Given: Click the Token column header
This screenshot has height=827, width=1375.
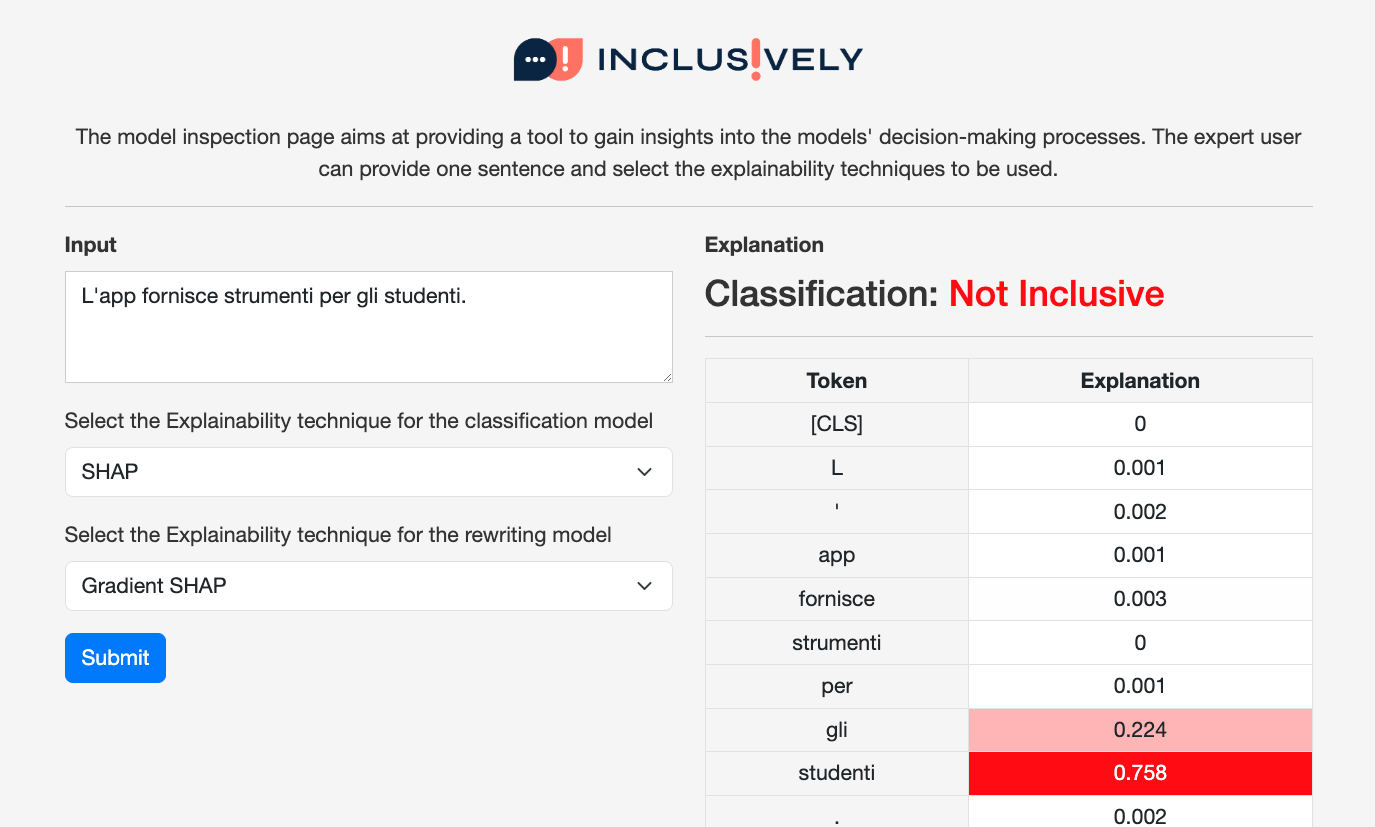Looking at the screenshot, I should point(837,381).
